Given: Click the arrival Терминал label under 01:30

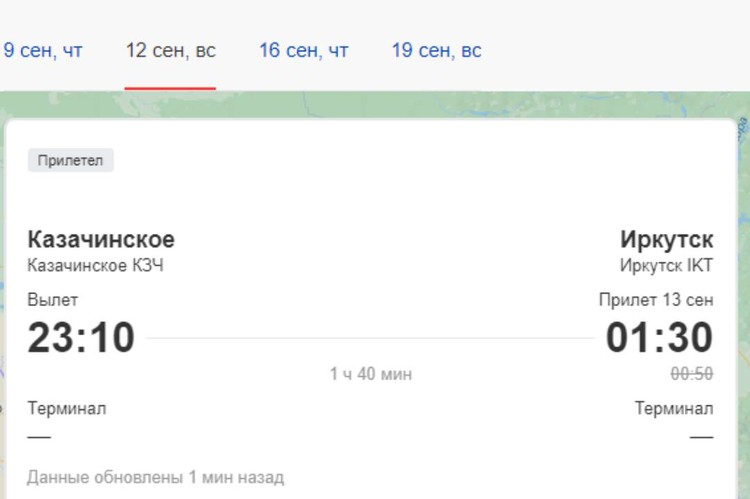Looking at the screenshot, I should [x=674, y=408].
